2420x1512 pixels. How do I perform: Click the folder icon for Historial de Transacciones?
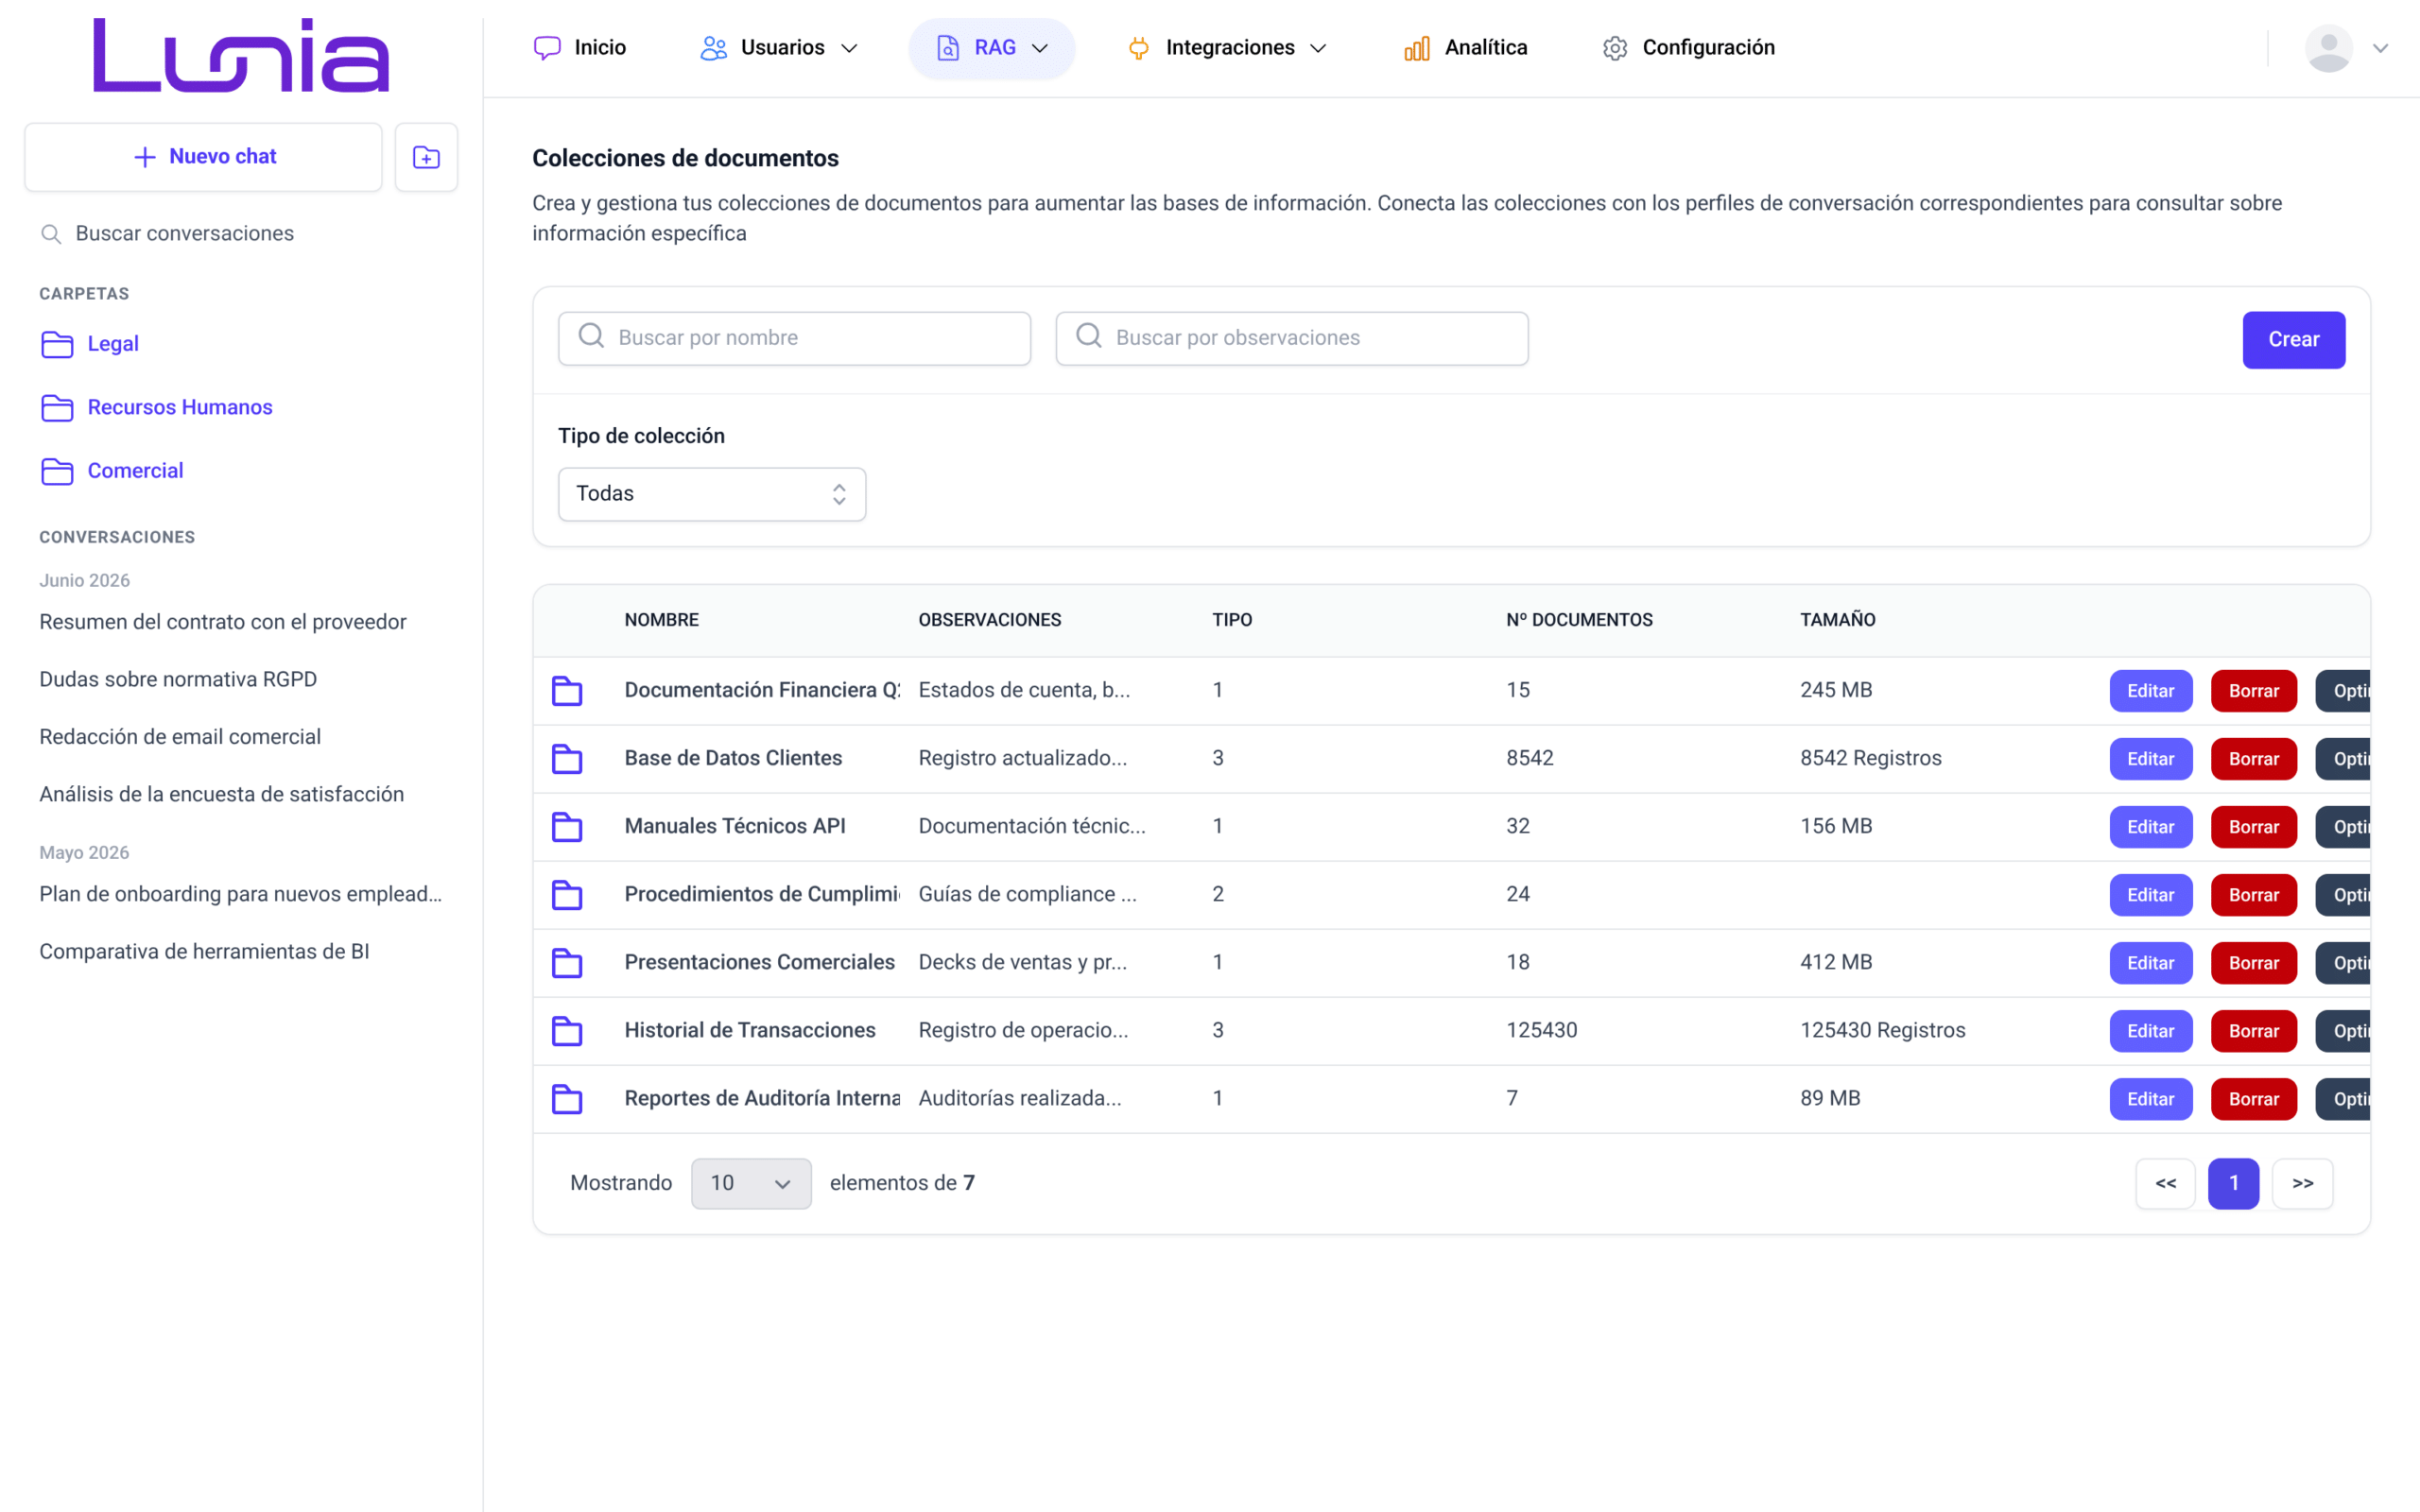point(567,1031)
